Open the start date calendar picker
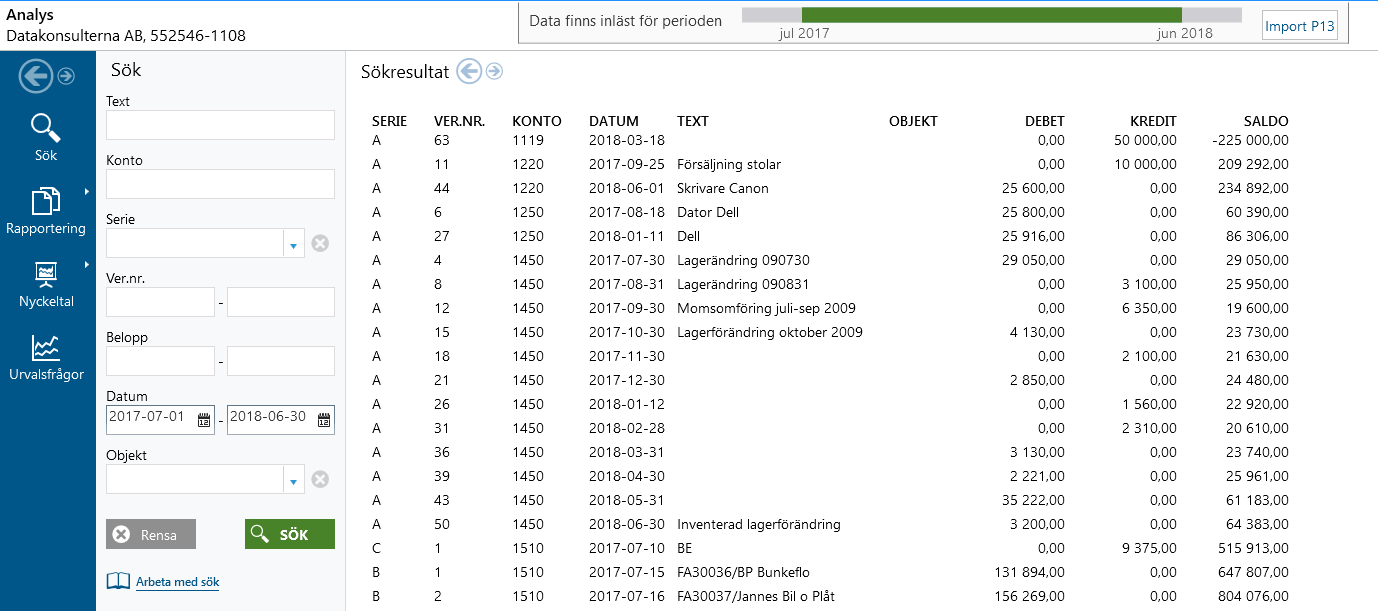Viewport: 1378px width, 611px height. (x=204, y=420)
